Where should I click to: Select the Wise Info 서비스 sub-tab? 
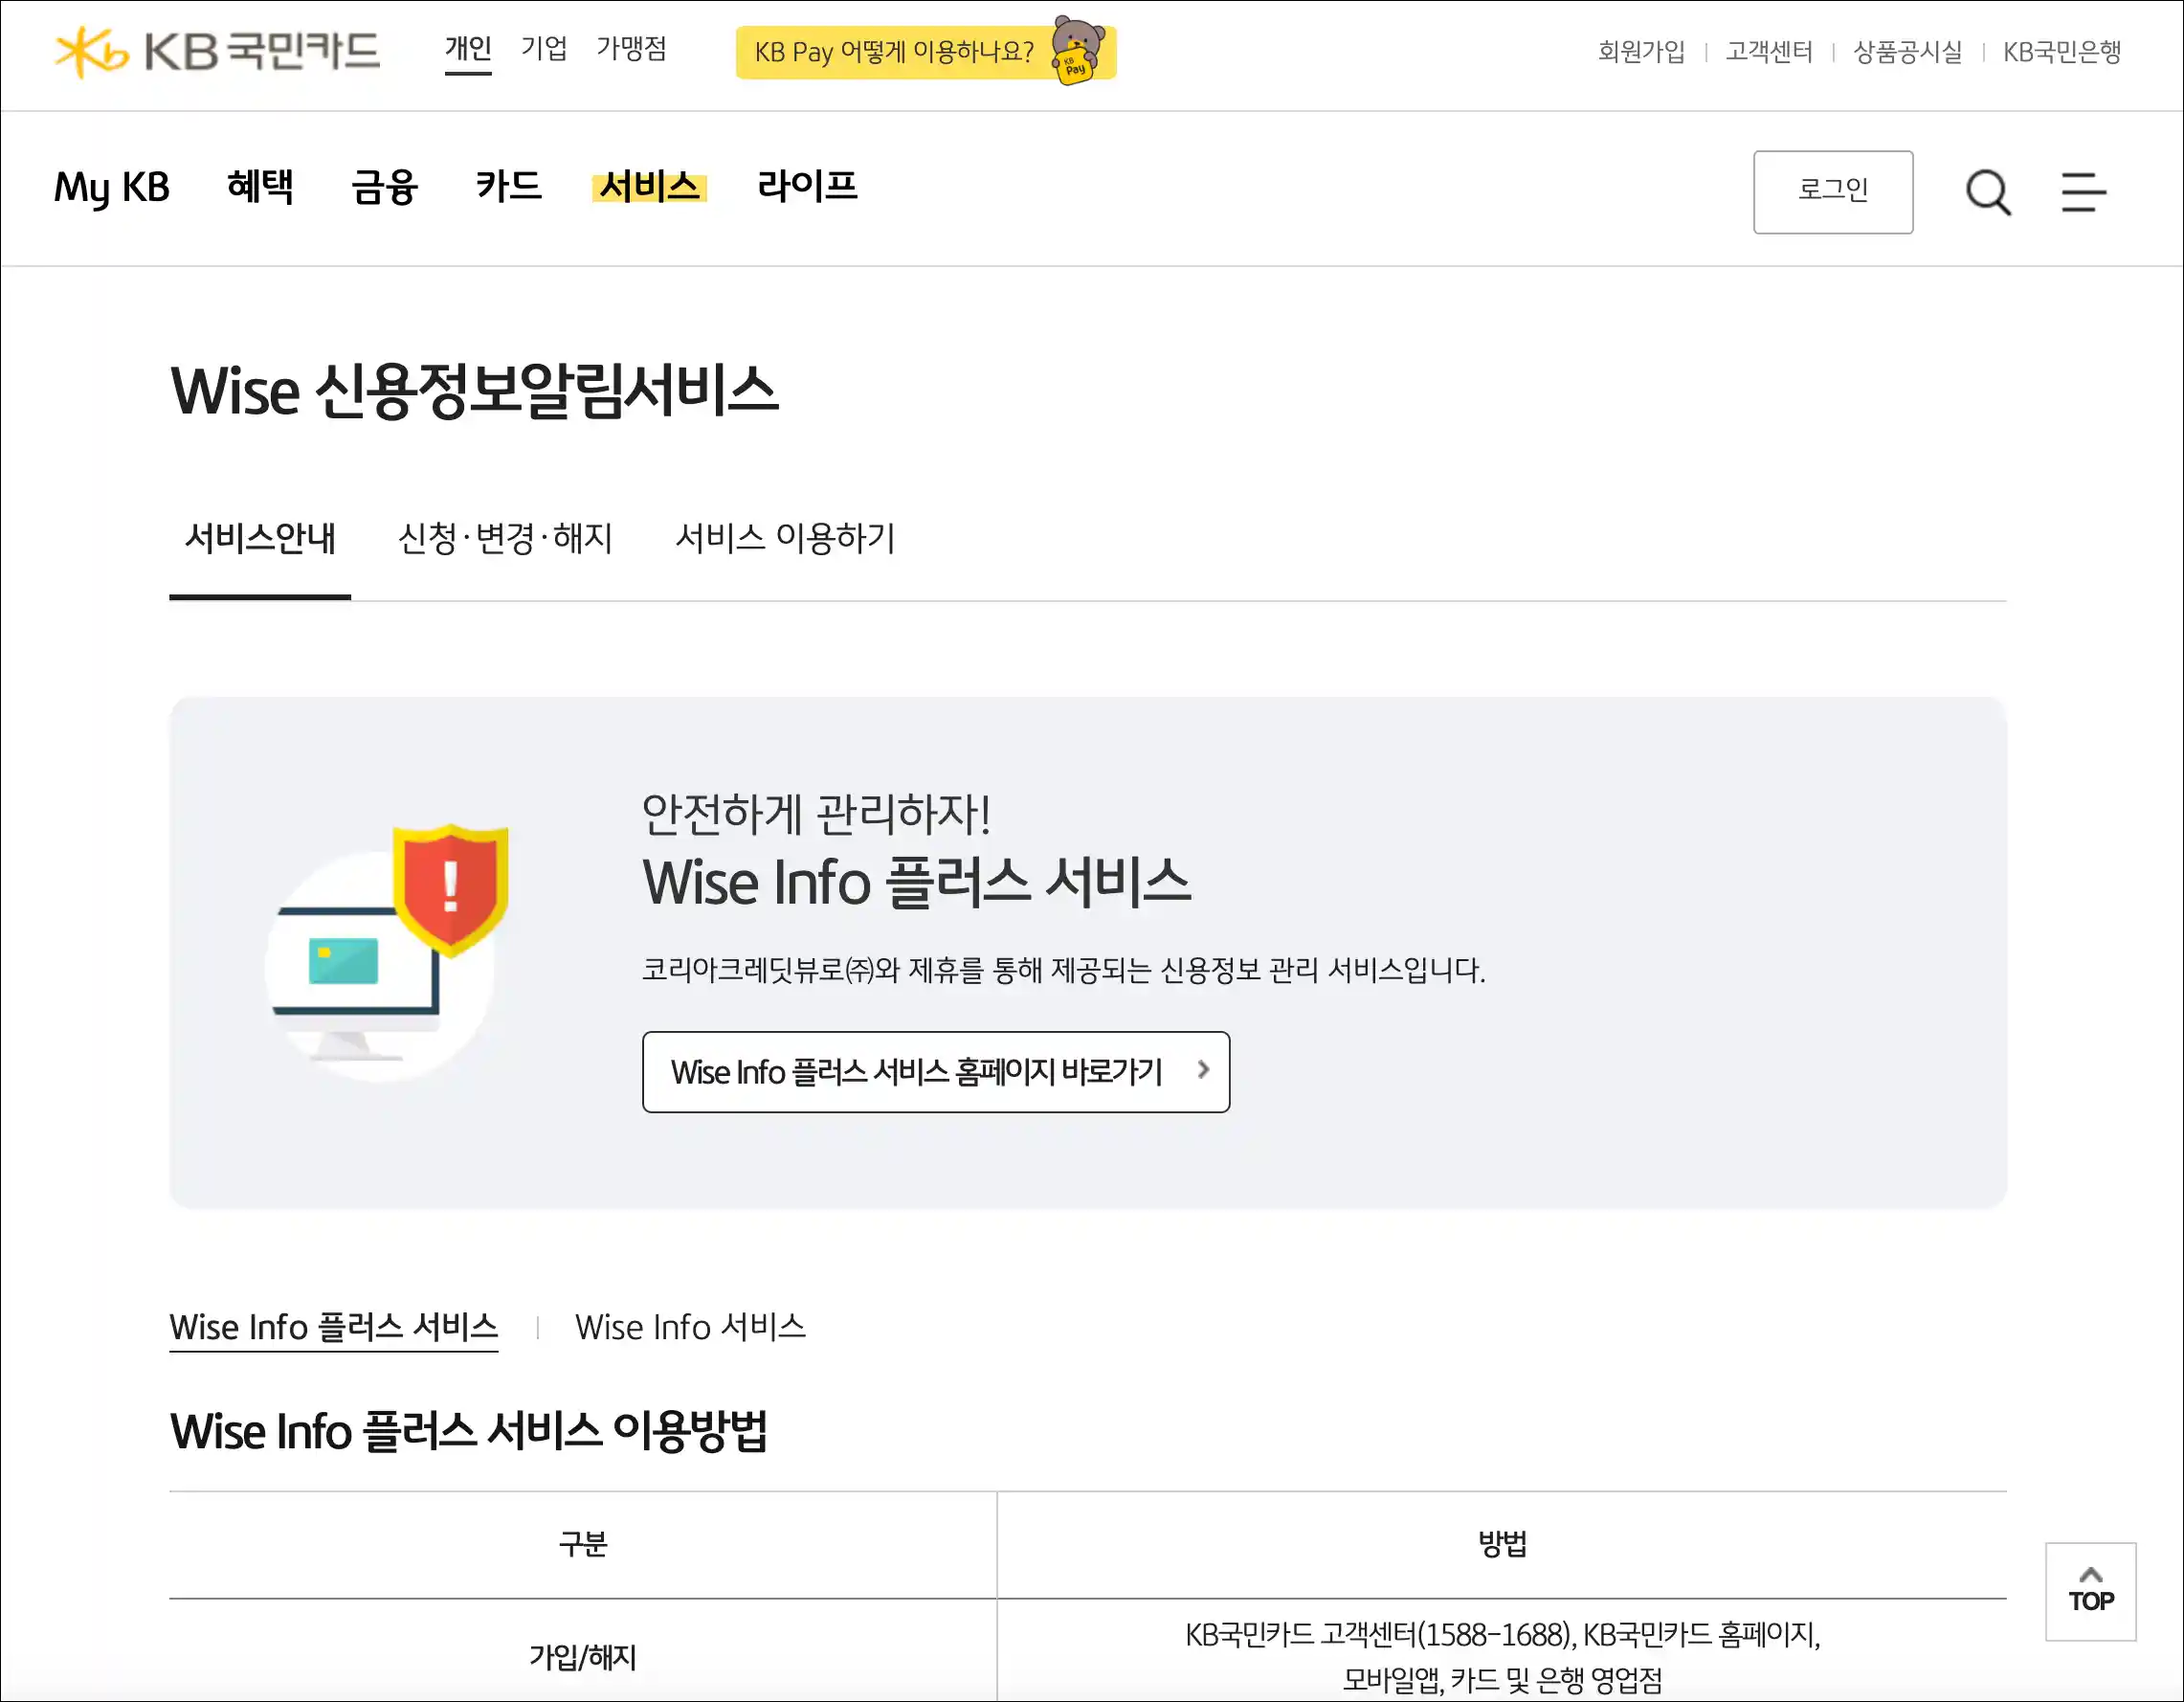coord(690,1327)
